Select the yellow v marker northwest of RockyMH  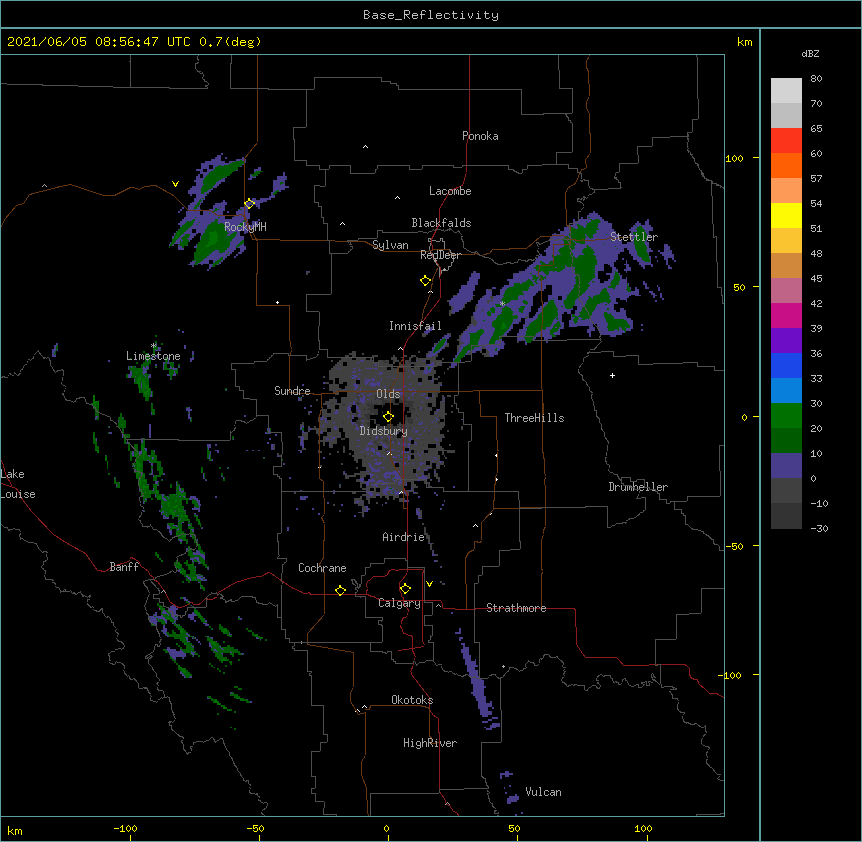tap(175, 184)
